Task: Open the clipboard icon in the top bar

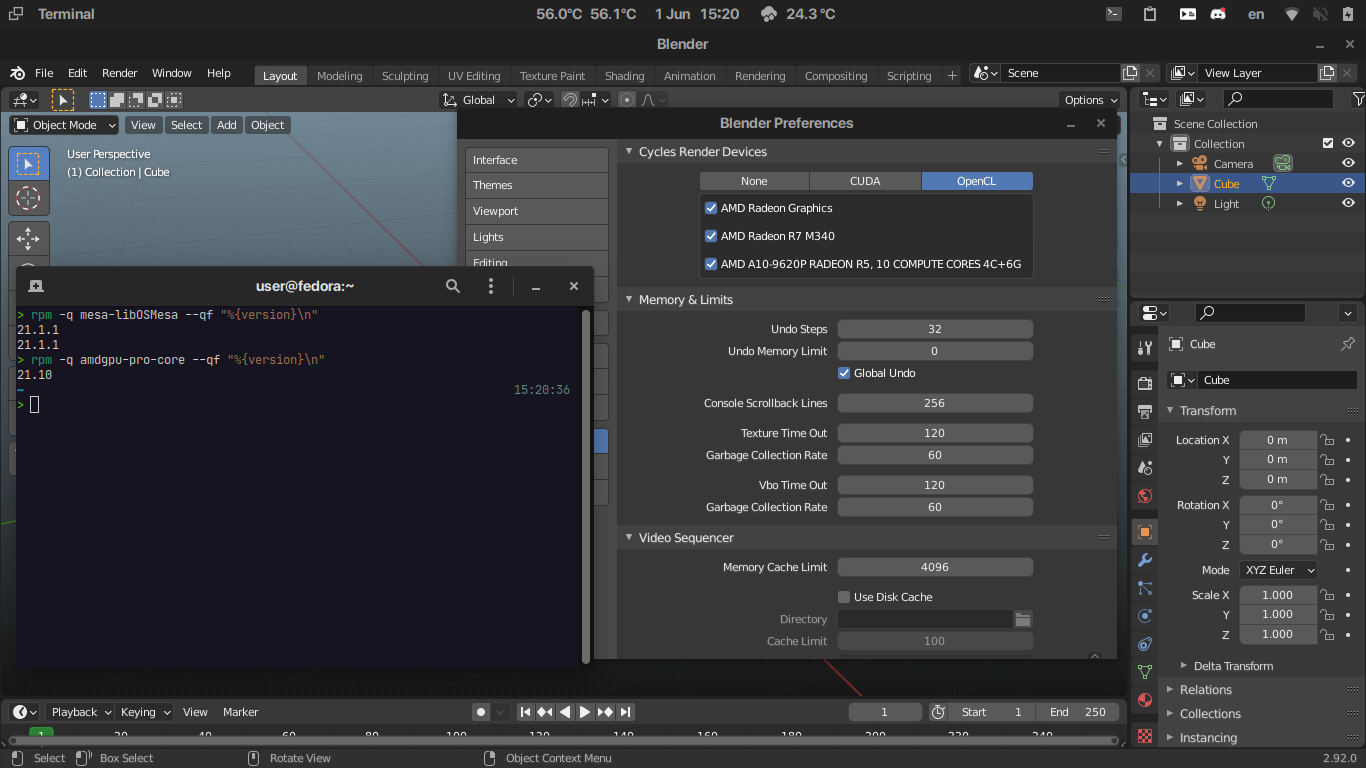Action: pos(1150,14)
